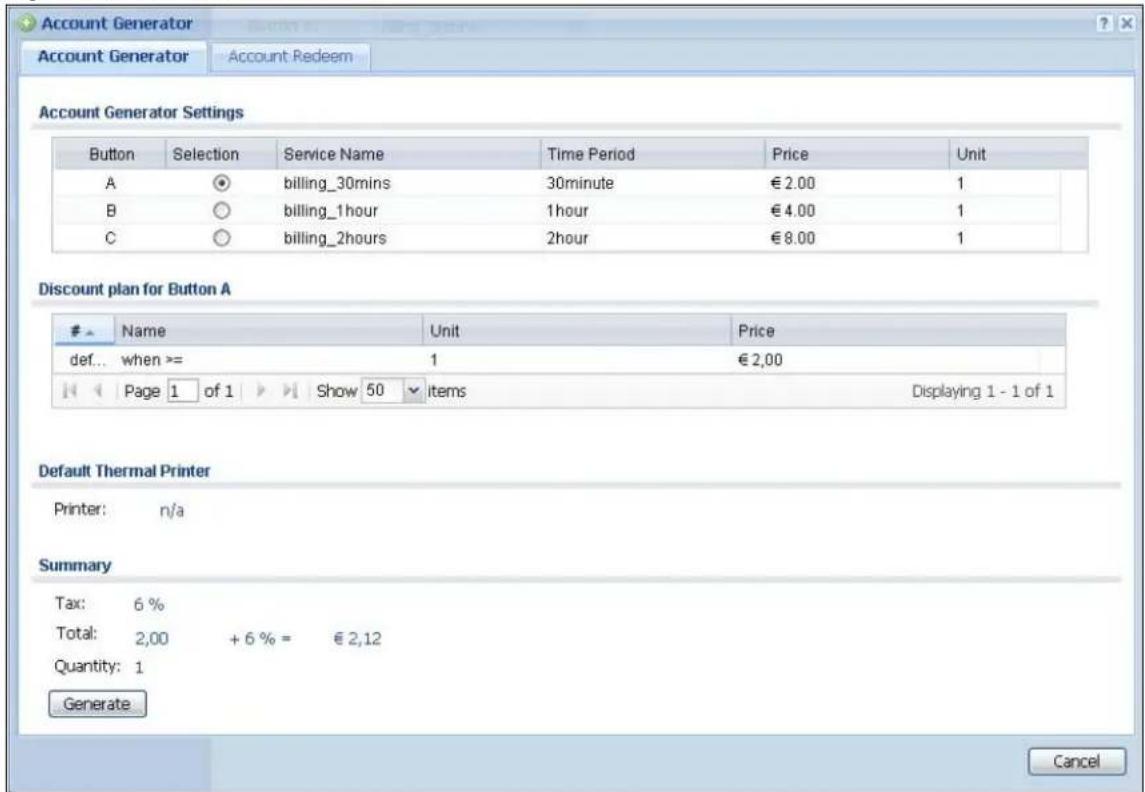This screenshot has height=792, width=1145.
Task: Click the € 4.00 price cell
Action: pyautogui.click(x=792, y=211)
